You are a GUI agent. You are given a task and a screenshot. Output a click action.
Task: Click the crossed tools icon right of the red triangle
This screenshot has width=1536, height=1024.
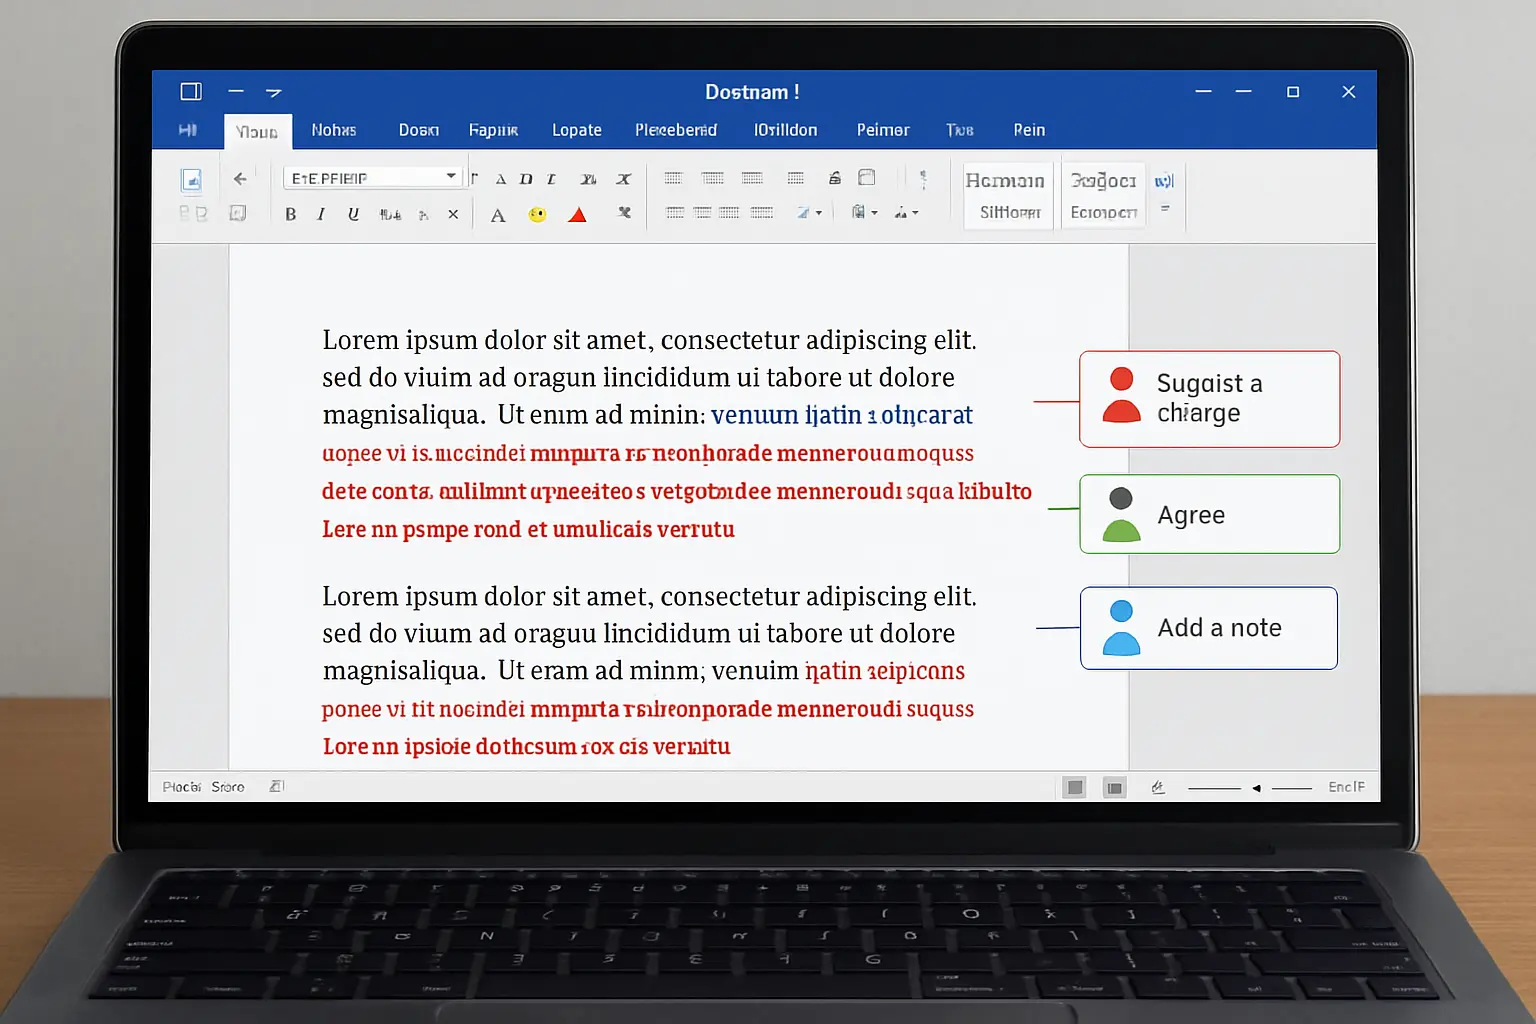625,213
